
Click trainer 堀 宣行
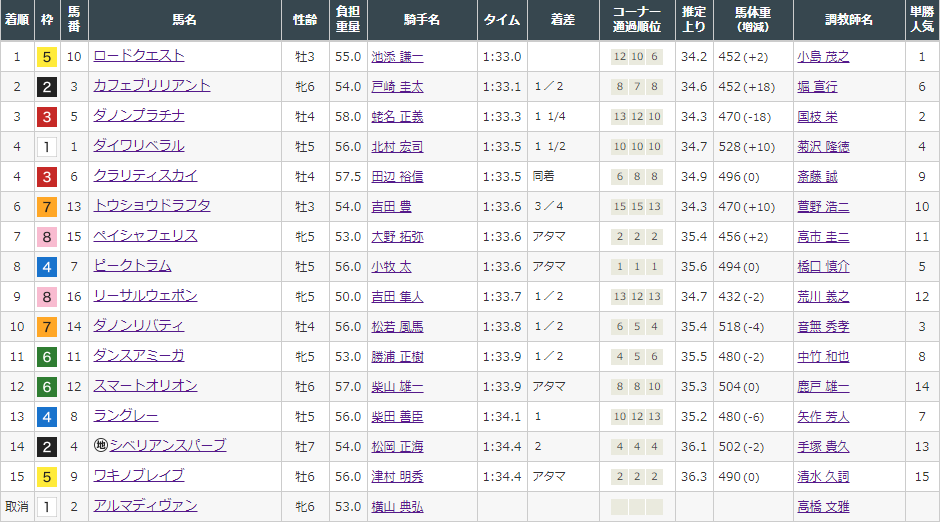pos(817,87)
